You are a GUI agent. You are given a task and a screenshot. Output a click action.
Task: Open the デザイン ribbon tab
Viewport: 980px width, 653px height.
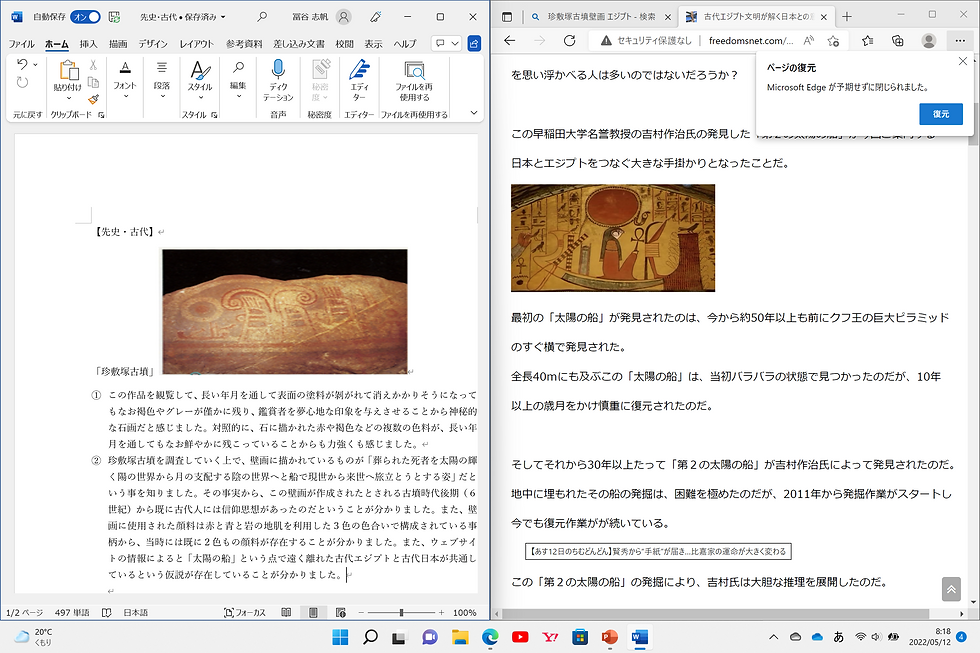(152, 44)
